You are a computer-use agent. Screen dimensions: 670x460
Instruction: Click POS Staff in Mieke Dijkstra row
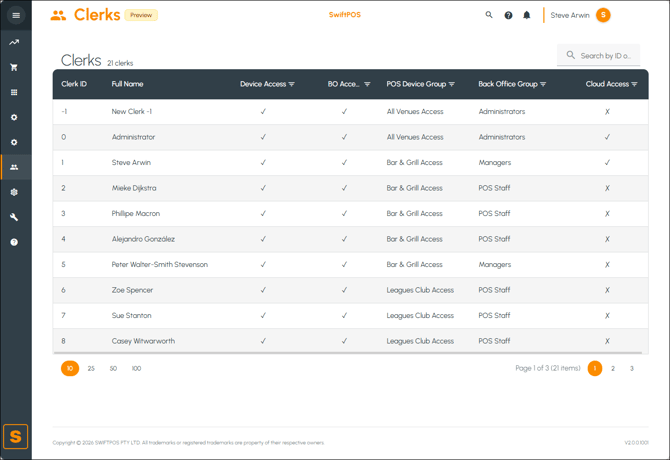[x=494, y=188]
